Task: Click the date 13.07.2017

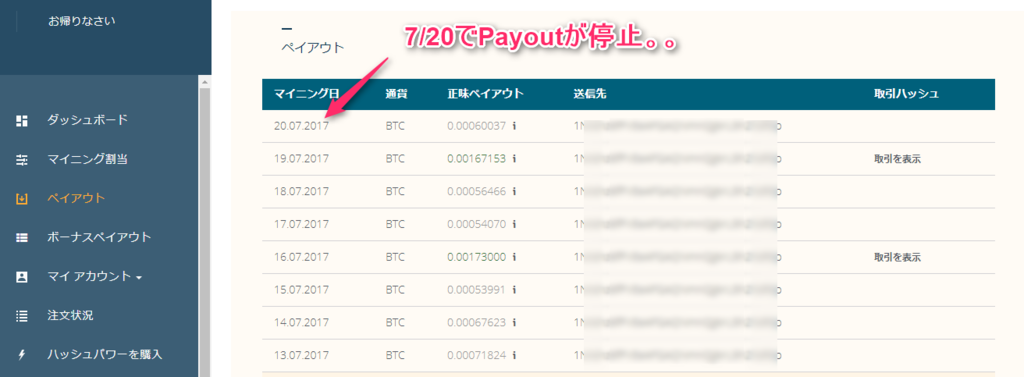Action: (301, 355)
